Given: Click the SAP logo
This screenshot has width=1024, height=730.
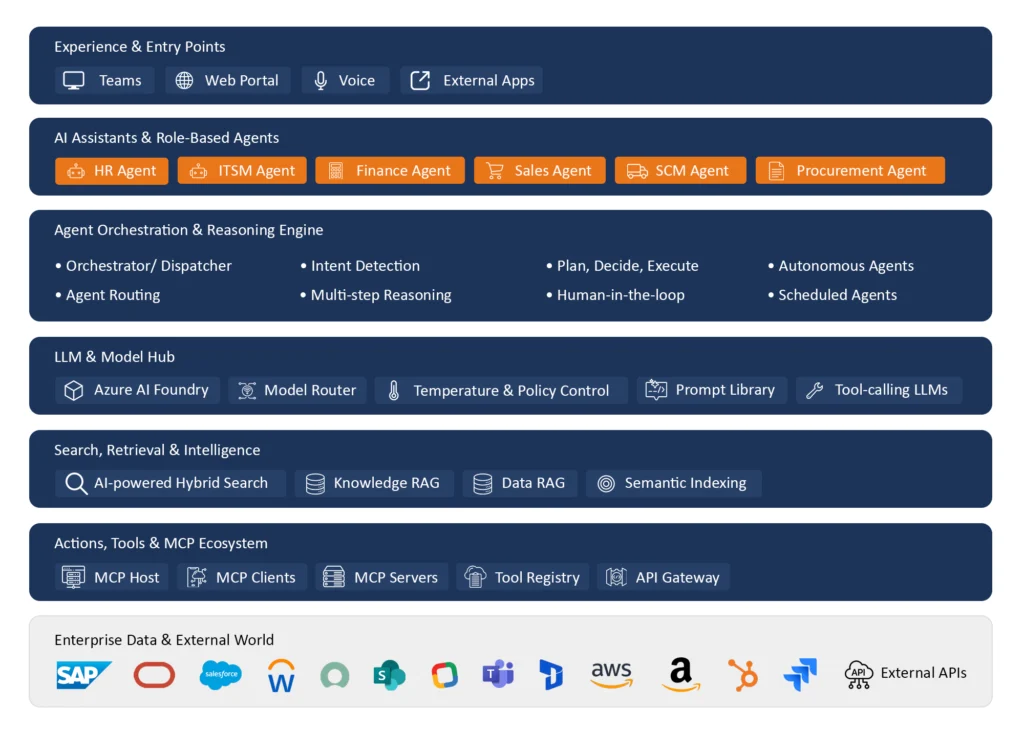Looking at the screenshot, I should tap(84, 675).
